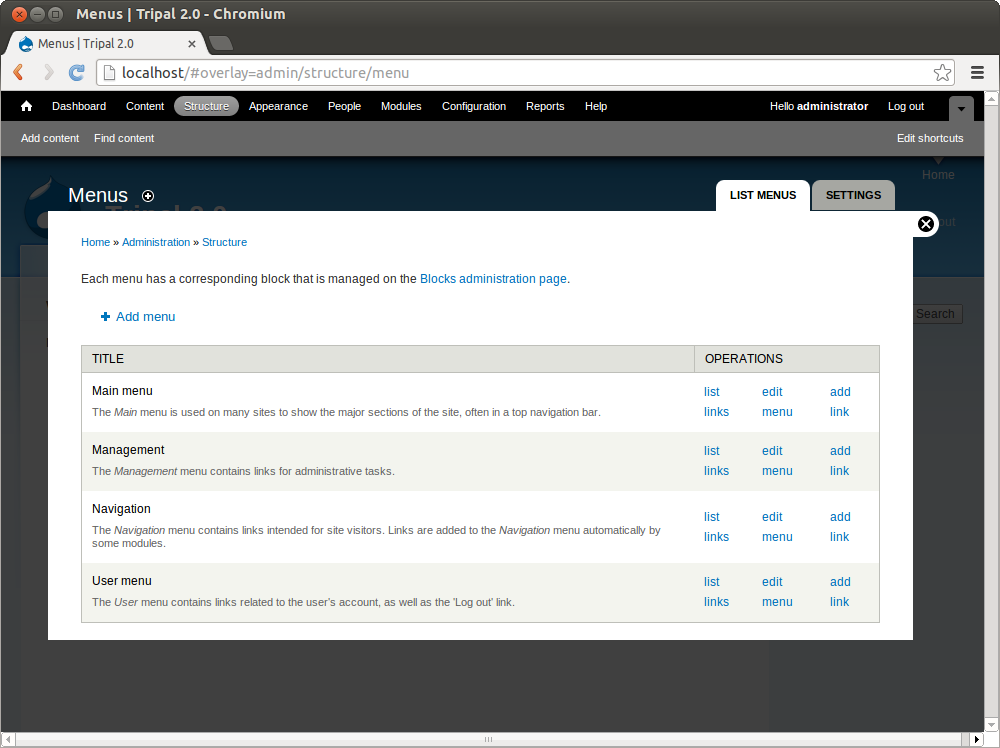1000x748 pixels.
Task: Open a new browser tab
Action: [x=221, y=43]
